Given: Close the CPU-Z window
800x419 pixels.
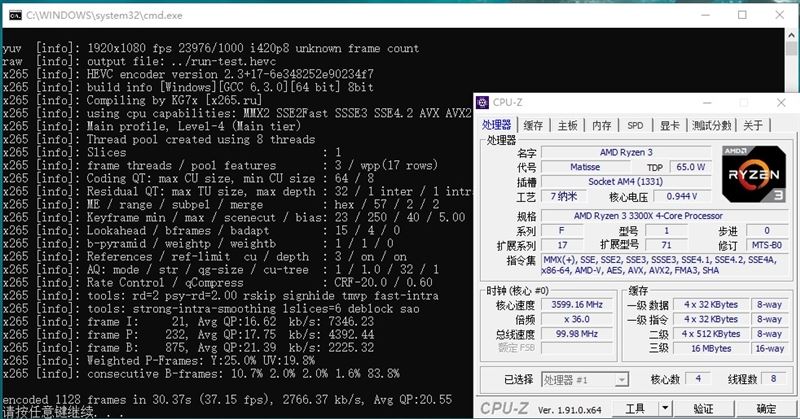Looking at the screenshot, I should click(x=781, y=103).
